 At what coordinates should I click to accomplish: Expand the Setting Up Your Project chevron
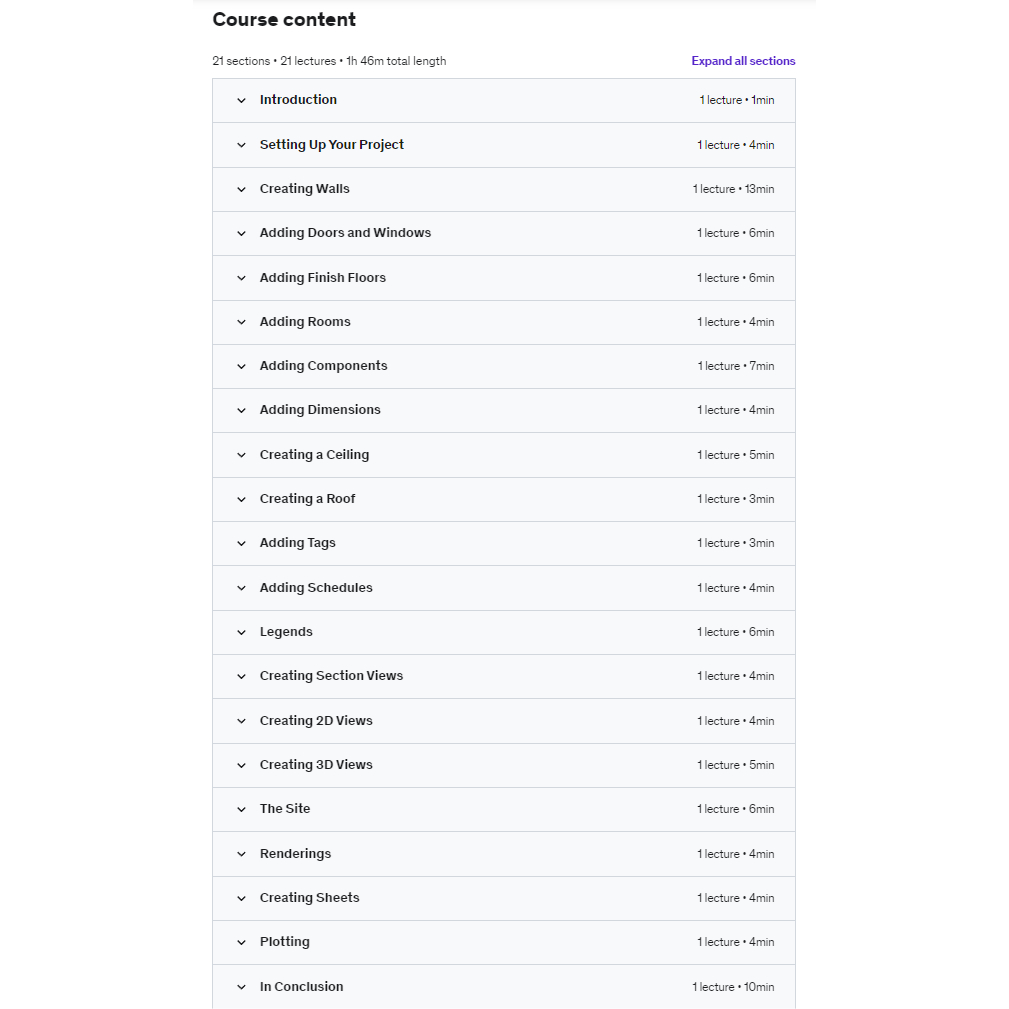click(241, 145)
